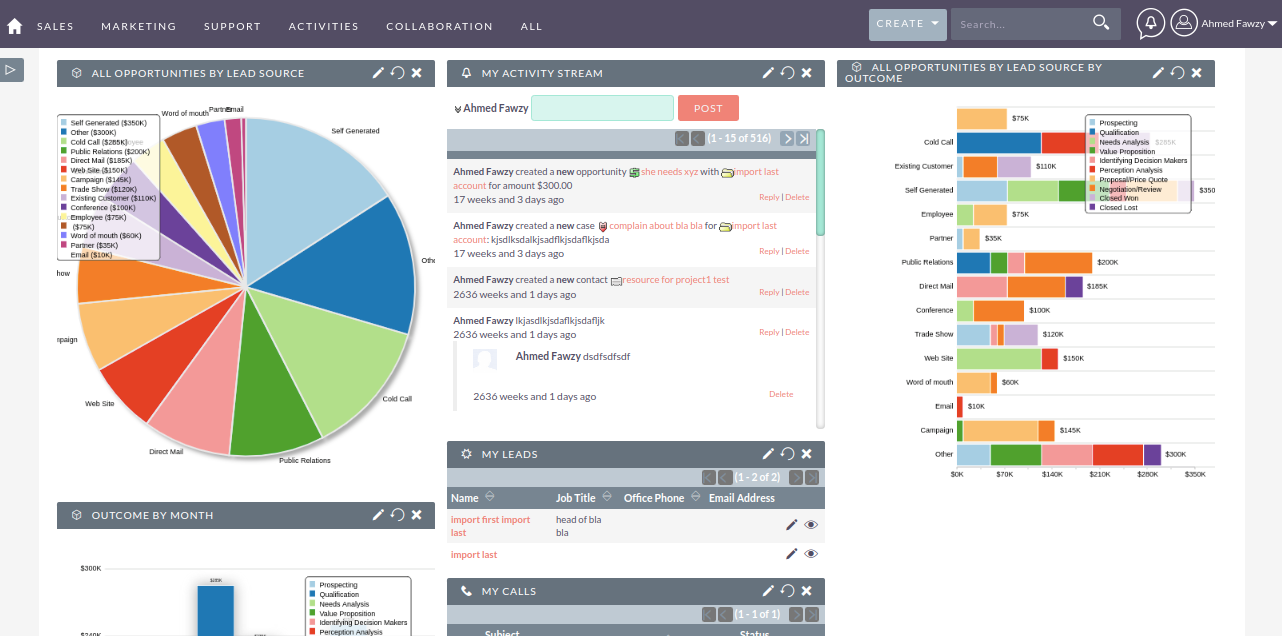The image size is (1282, 636).
Task: Go to previous page of activity stream
Action: 698,139
